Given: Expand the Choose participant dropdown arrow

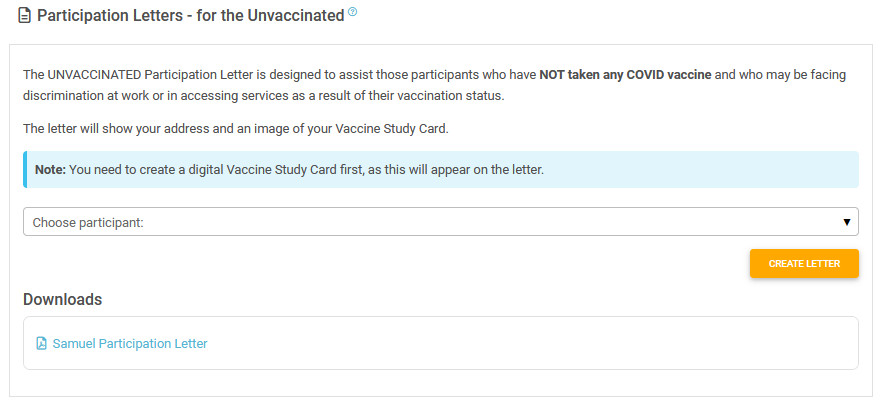Looking at the screenshot, I should 846,222.
